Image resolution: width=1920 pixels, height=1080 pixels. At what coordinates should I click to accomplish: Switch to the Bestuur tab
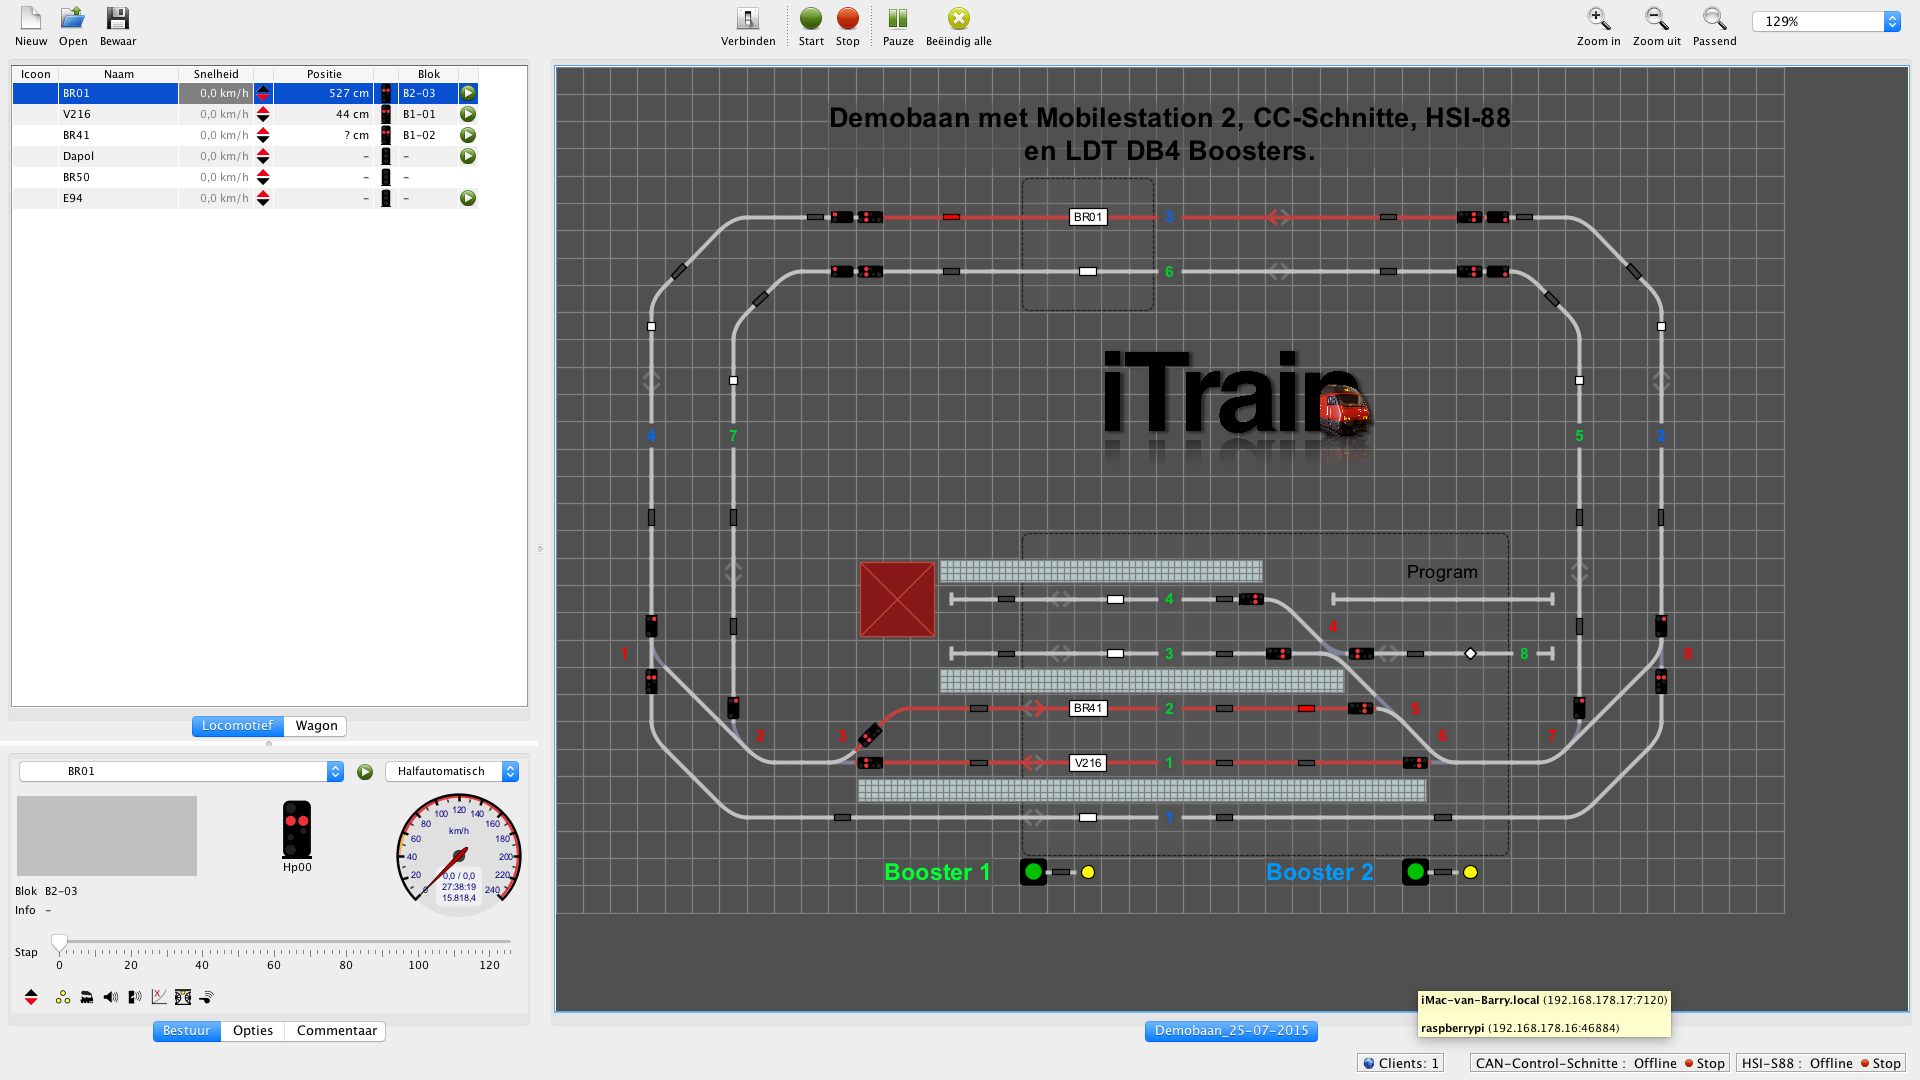187,1031
